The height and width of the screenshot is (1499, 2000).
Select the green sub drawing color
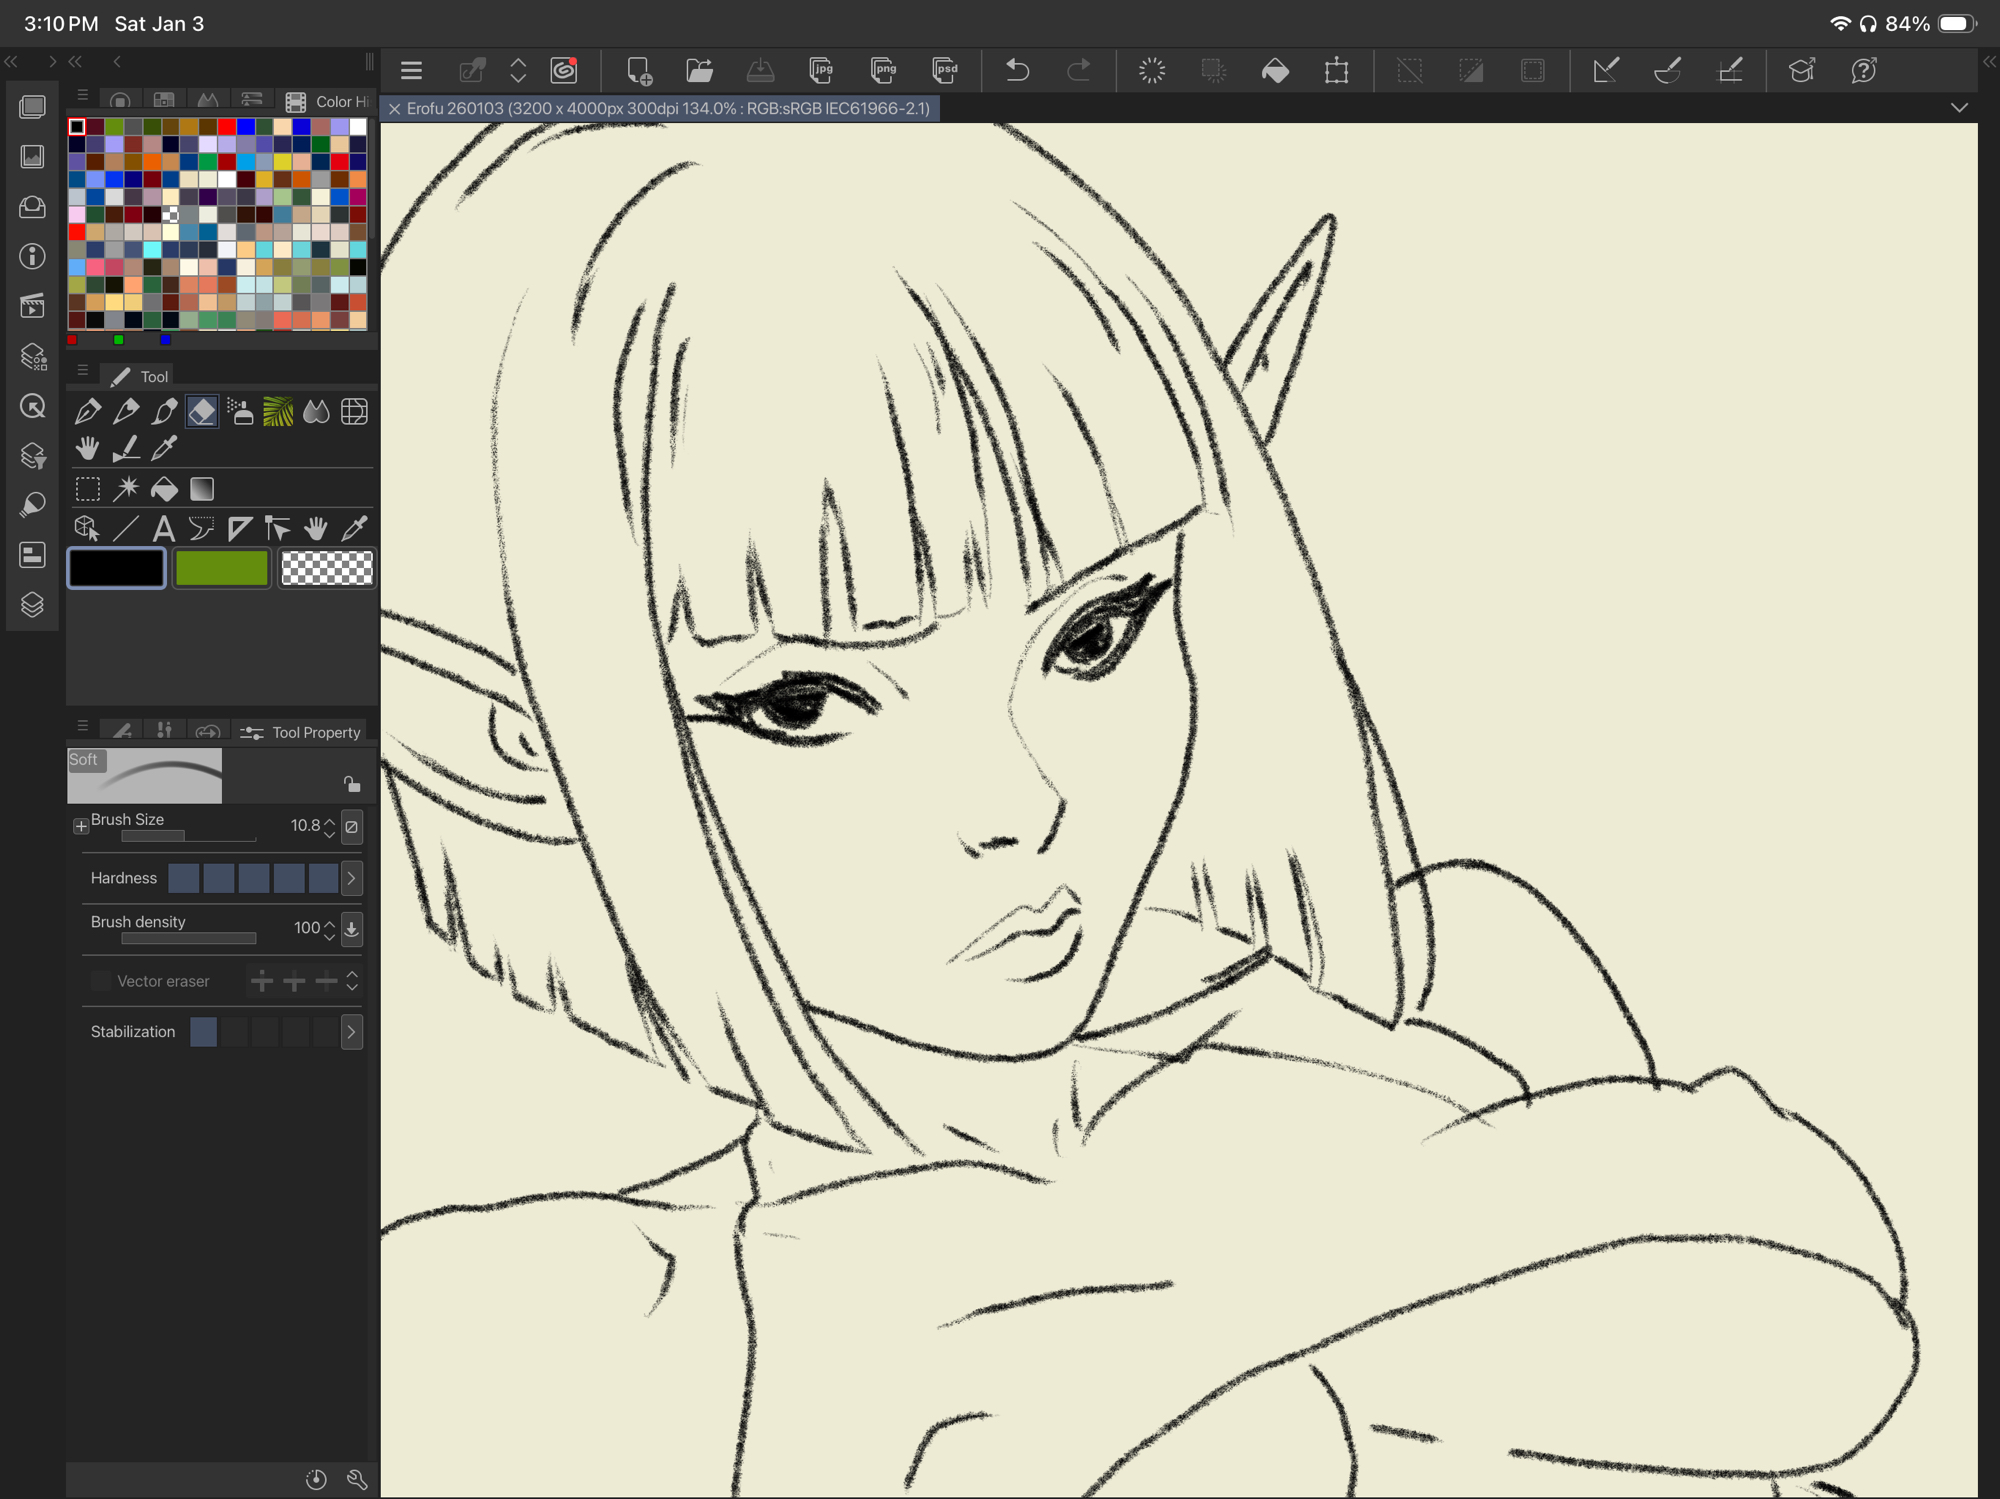coord(221,568)
